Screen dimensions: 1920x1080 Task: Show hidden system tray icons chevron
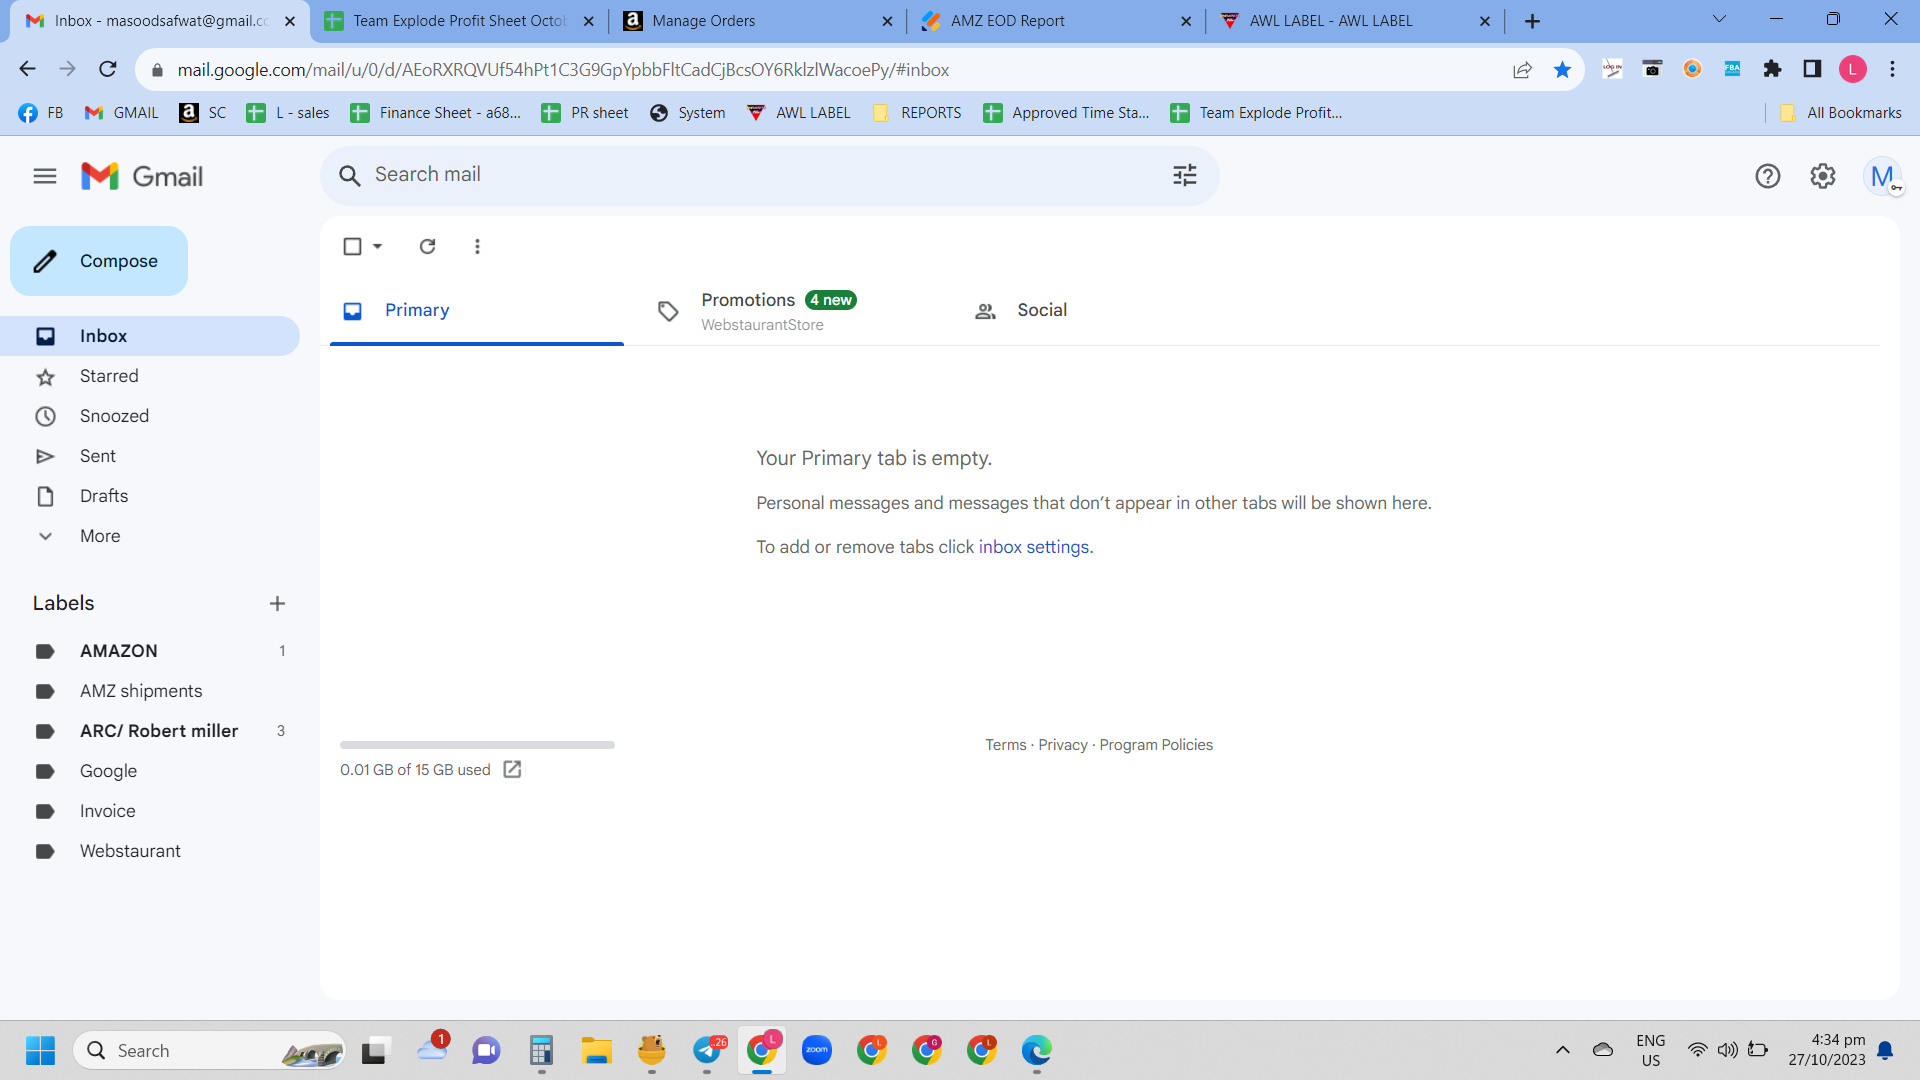click(x=1563, y=1050)
